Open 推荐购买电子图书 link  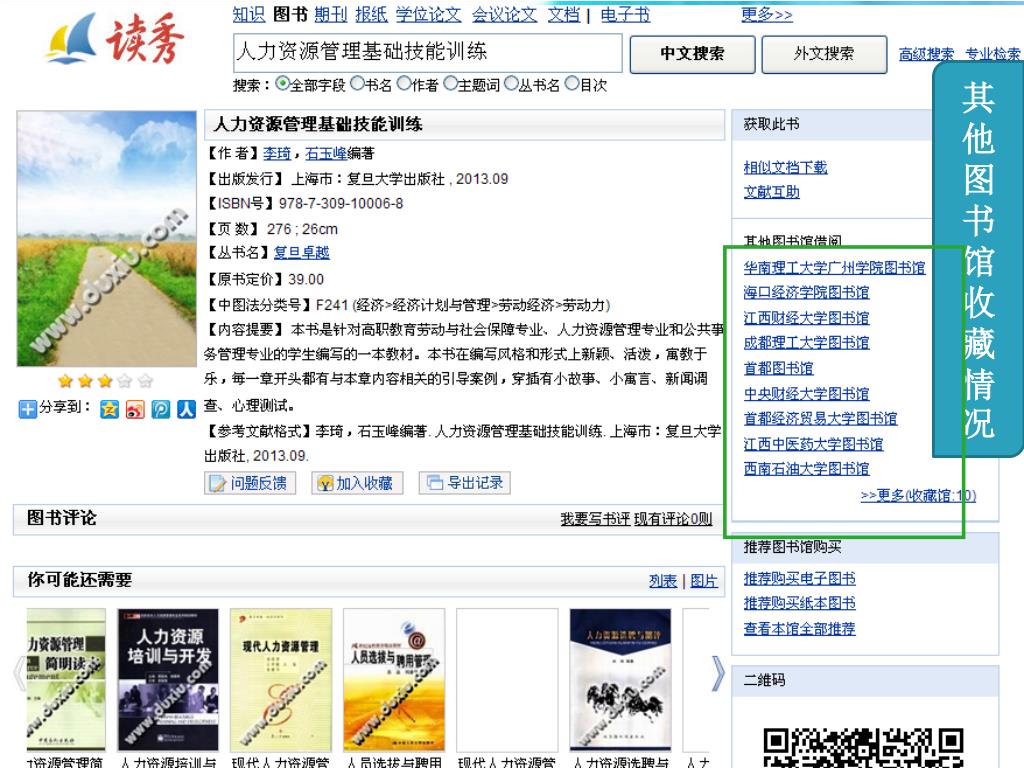pos(799,579)
